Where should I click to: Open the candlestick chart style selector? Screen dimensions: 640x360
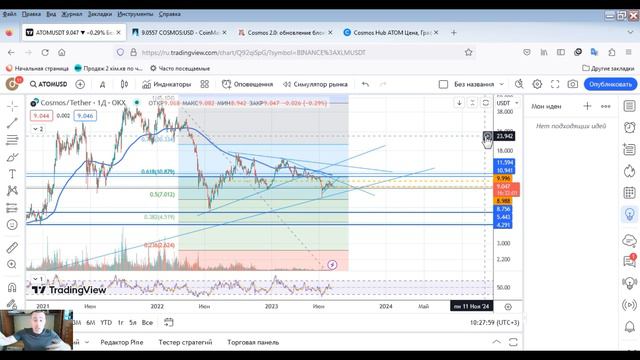124,84
